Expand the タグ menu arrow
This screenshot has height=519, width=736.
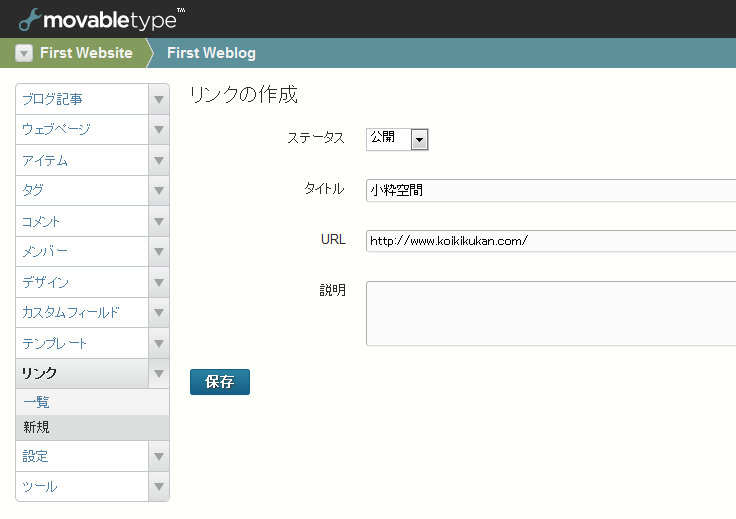click(x=159, y=191)
